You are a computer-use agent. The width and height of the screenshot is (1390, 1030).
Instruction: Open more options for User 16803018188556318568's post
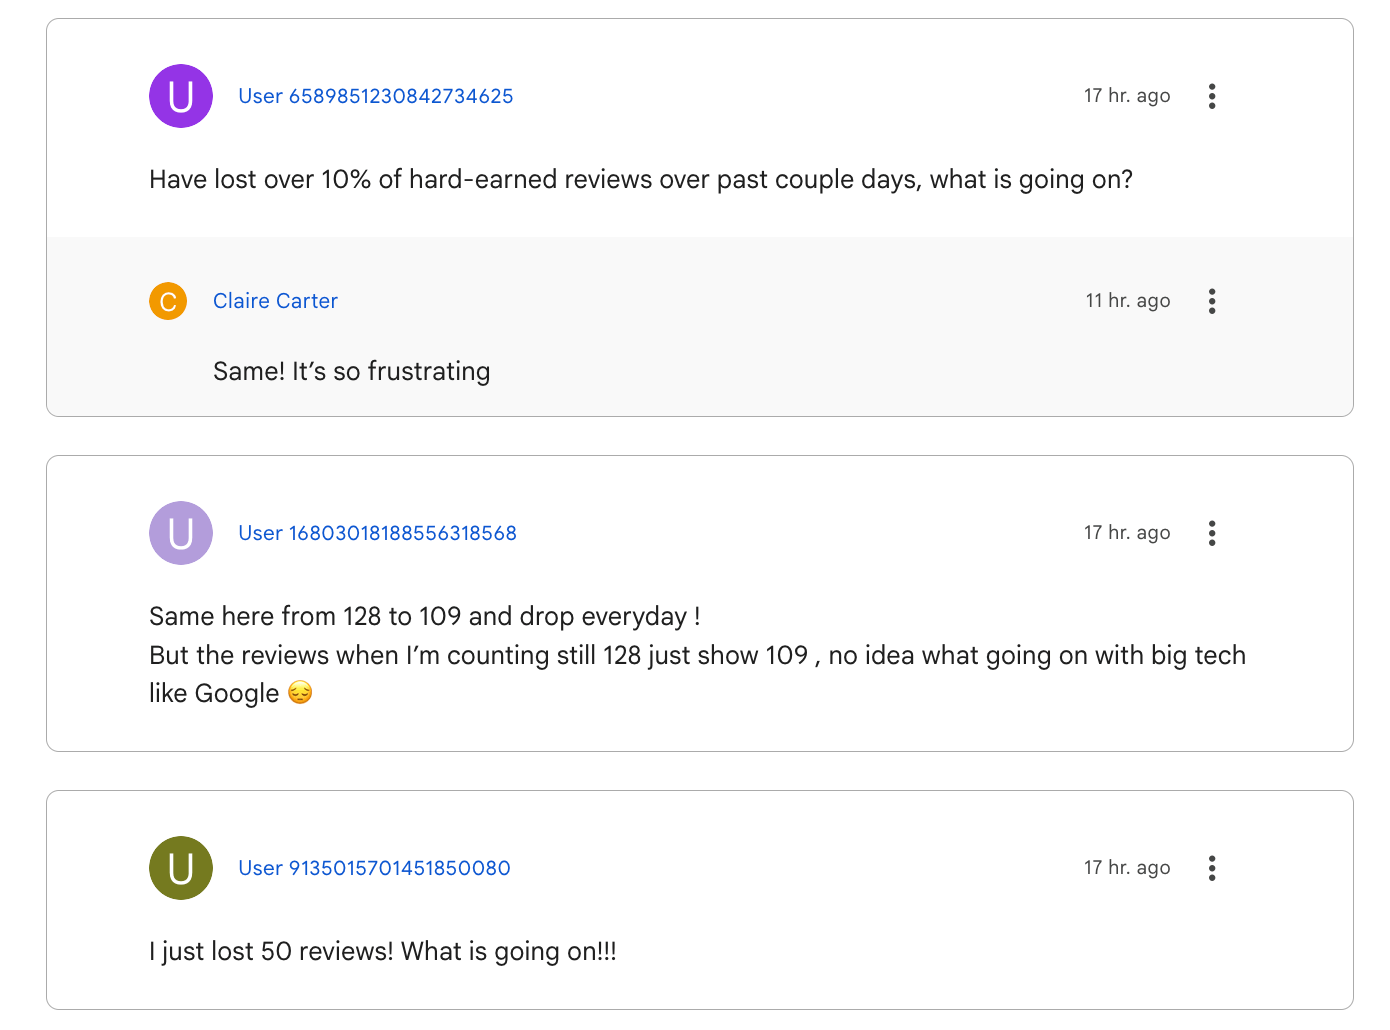tap(1211, 533)
